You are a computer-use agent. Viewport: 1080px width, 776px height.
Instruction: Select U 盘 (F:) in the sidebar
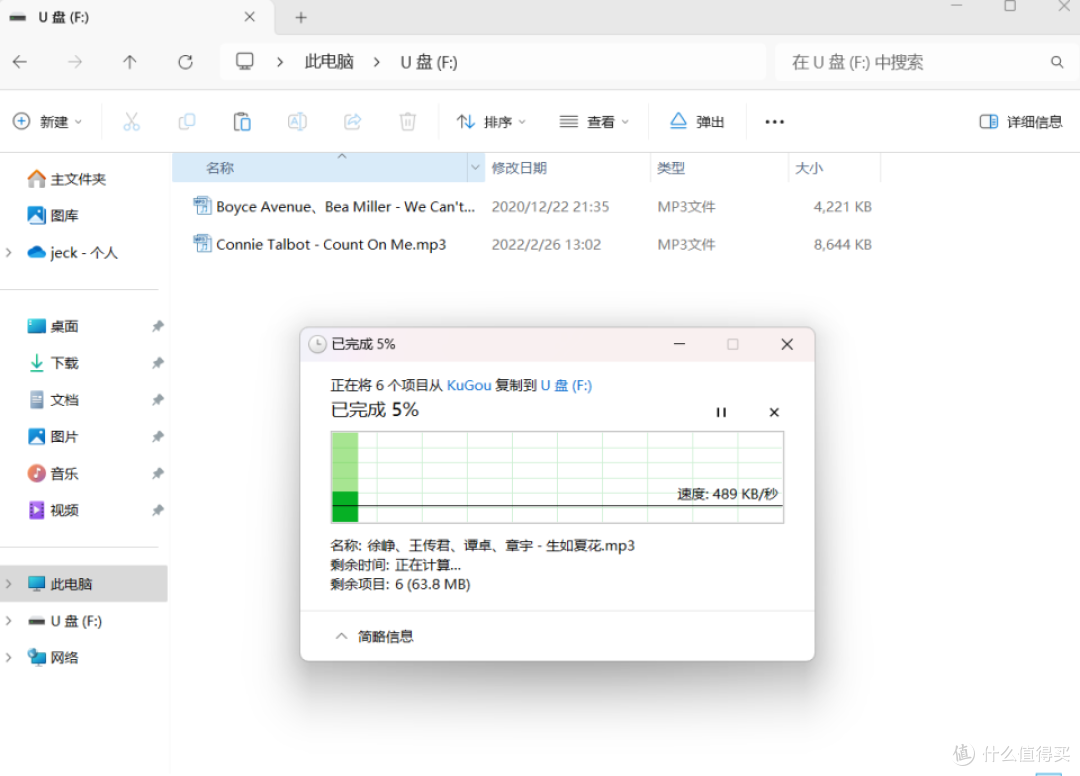click(x=65, y=621)
